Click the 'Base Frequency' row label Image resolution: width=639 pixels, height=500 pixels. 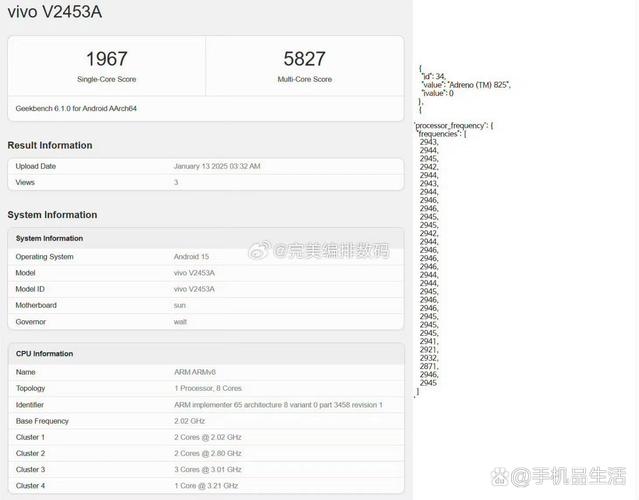pyautogui.click(x=42, y=421)
